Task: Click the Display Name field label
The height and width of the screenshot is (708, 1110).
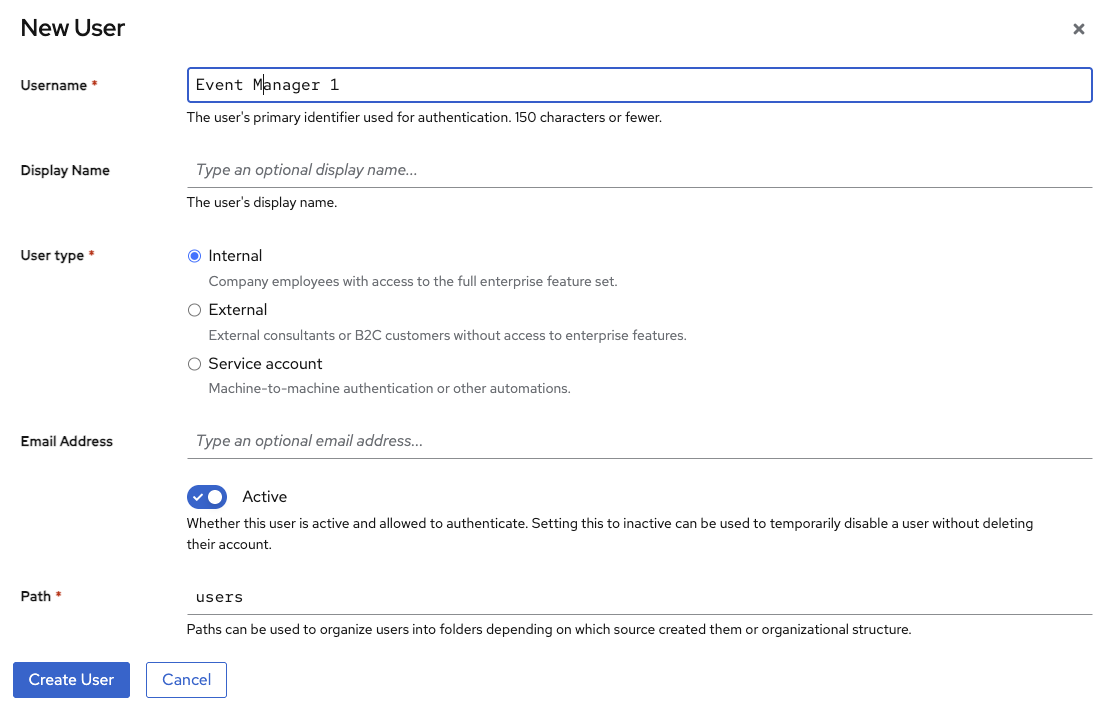Action: click(65, 171)
